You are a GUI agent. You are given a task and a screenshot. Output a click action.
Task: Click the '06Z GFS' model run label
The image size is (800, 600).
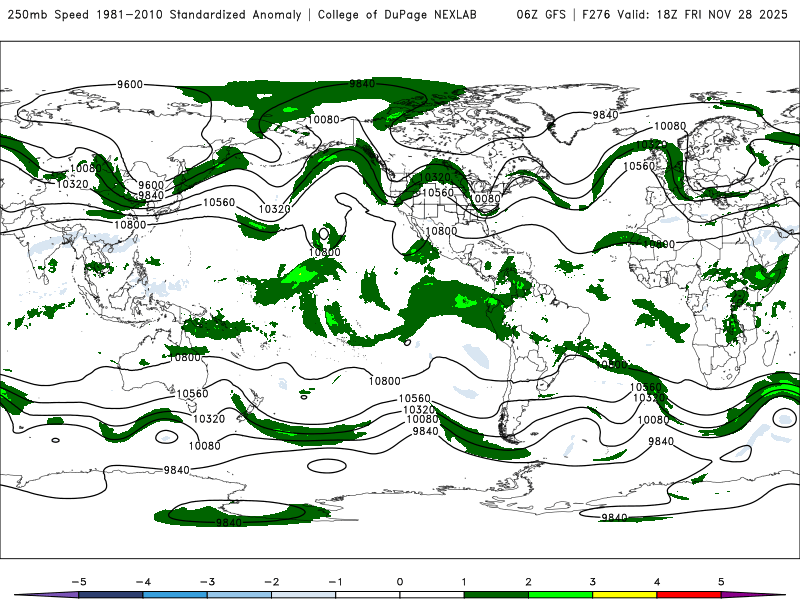541,14
